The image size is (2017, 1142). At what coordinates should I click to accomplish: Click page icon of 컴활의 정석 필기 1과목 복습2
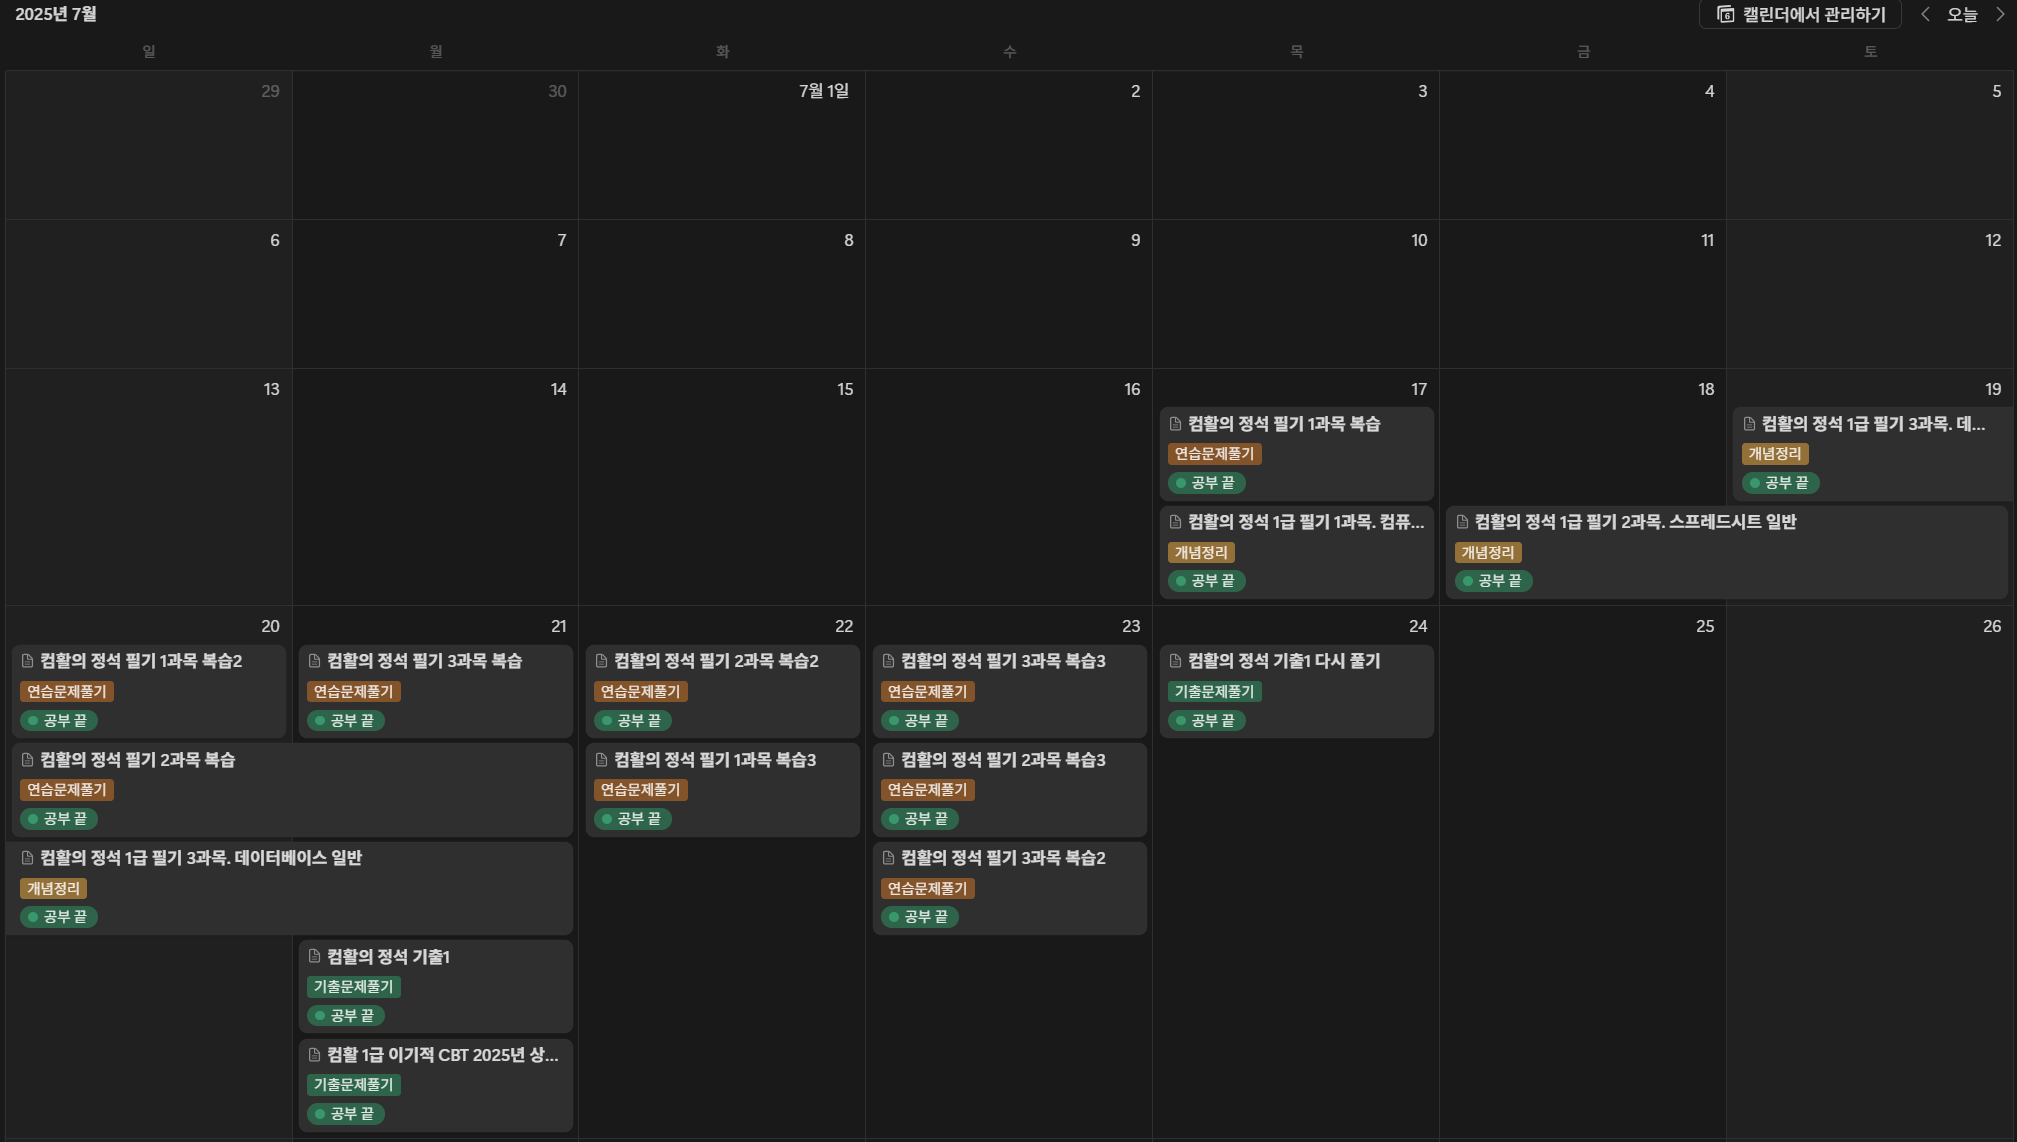coord(28,661)
